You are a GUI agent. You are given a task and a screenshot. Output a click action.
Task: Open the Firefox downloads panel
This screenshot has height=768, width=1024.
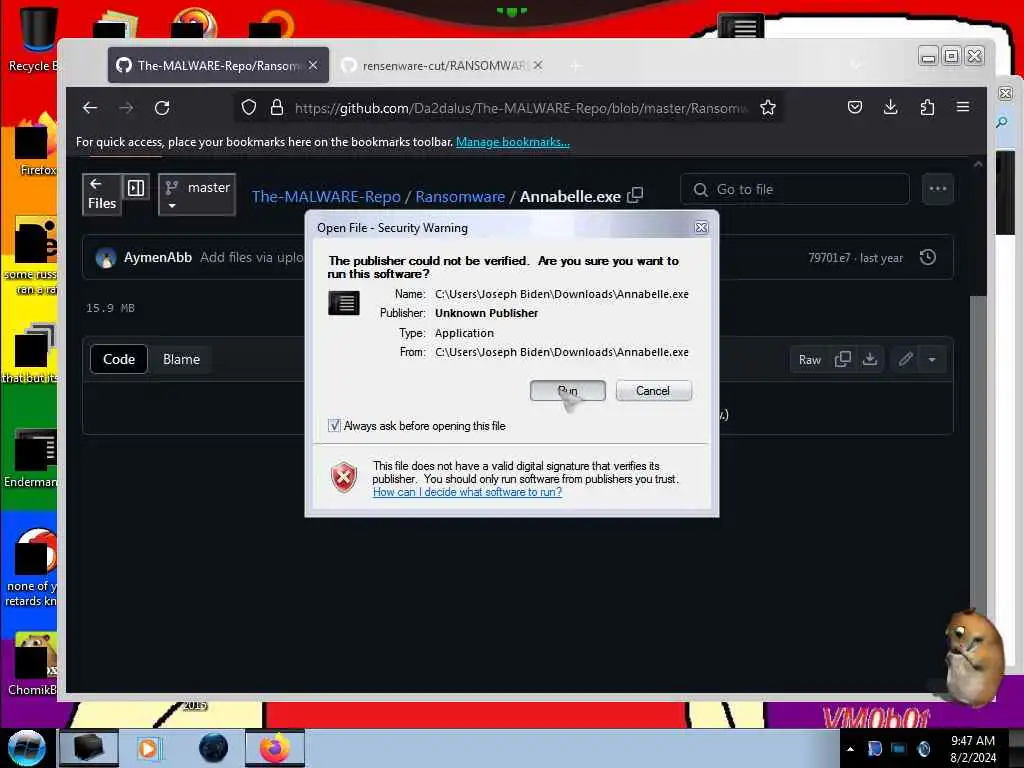tap(890, 107)
